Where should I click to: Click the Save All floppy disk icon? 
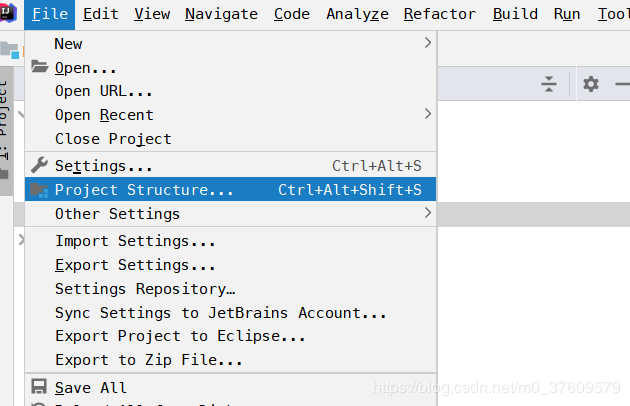tap(39, 387)
